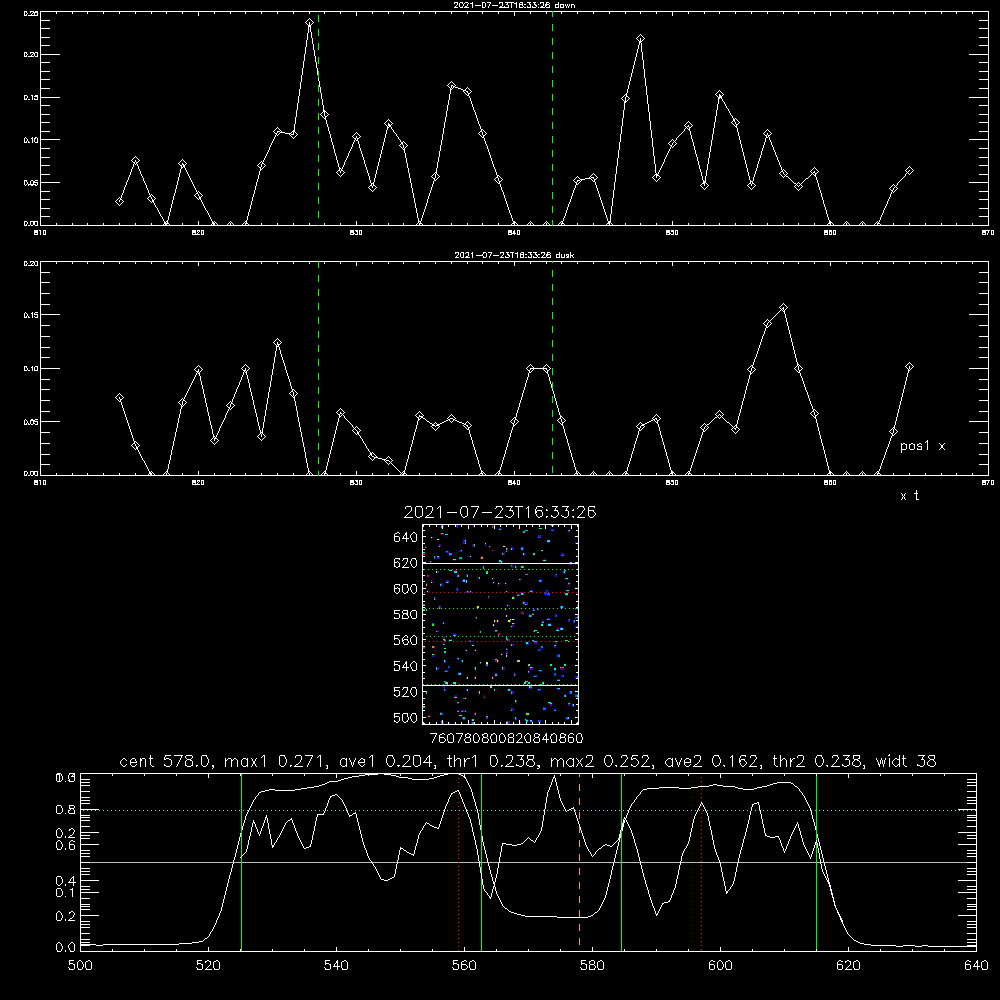Screen dimensions: 1000x1000
Task: Click bottom plot x-axis label 640
Action: coord(976,966)
